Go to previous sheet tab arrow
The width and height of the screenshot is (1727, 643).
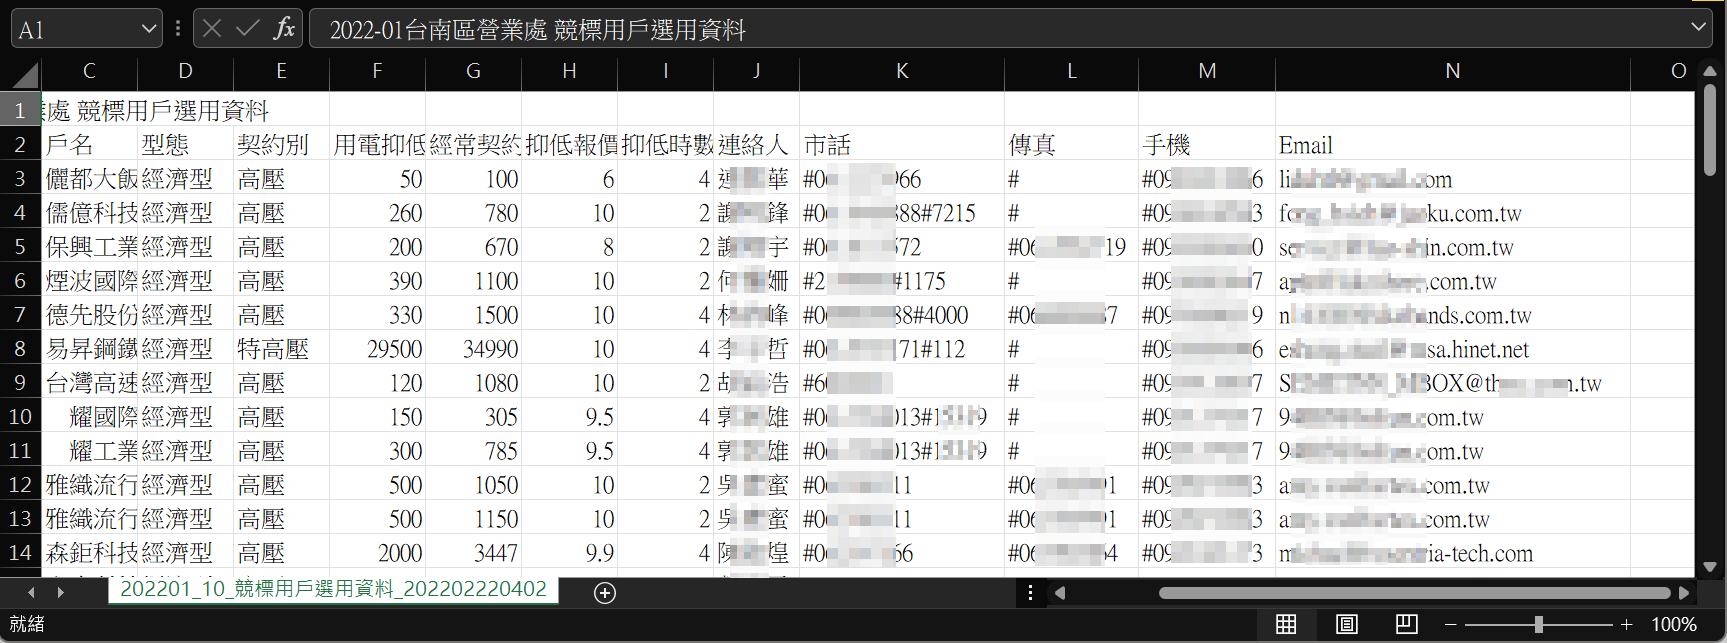point(31,593)
